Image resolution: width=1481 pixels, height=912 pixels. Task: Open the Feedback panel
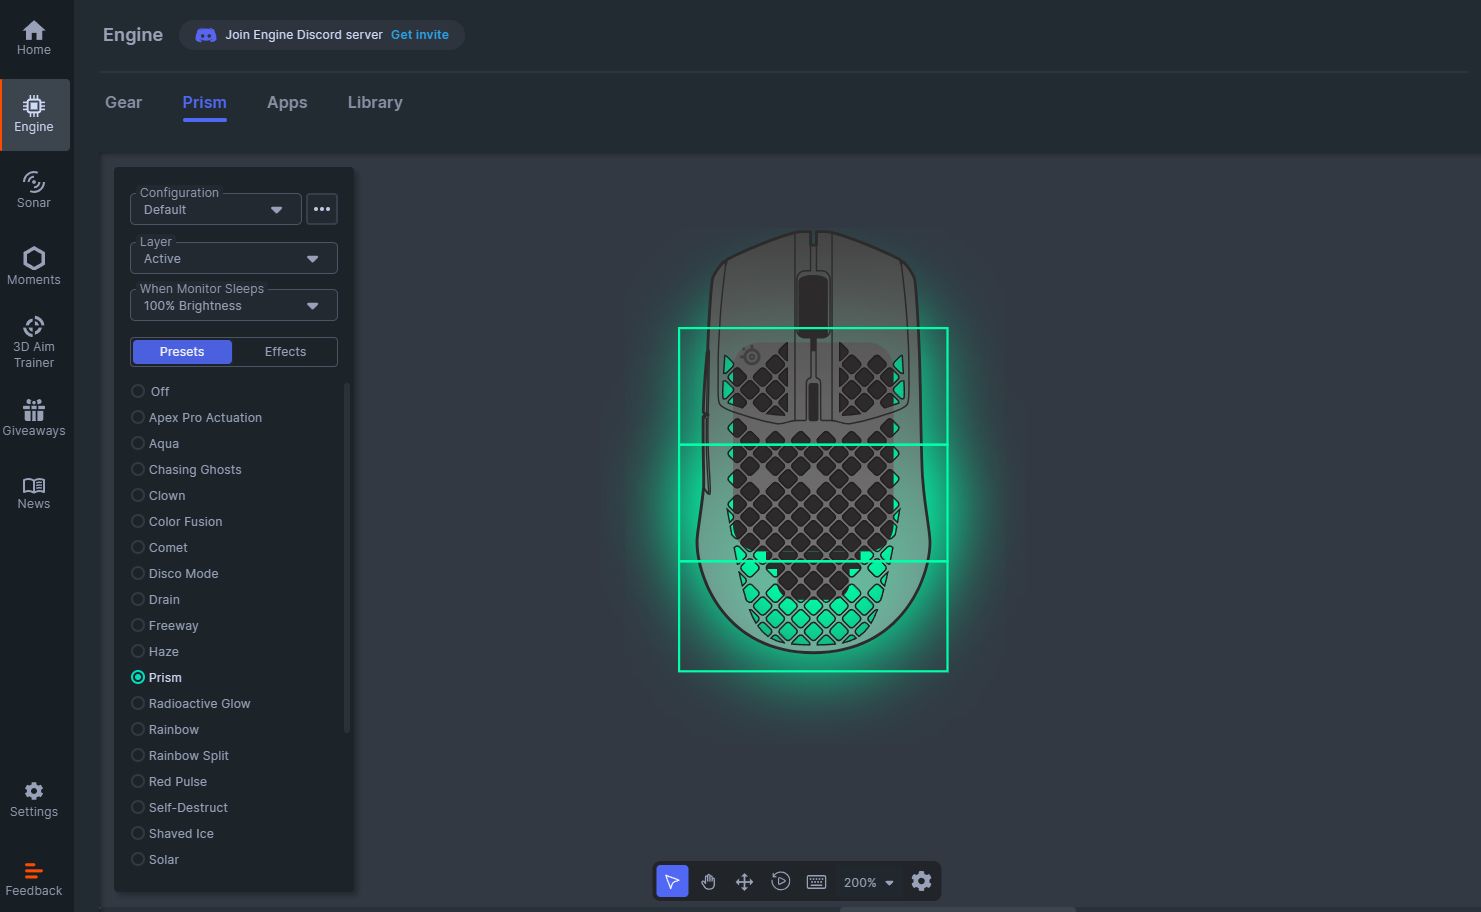[x=34, y=879]
